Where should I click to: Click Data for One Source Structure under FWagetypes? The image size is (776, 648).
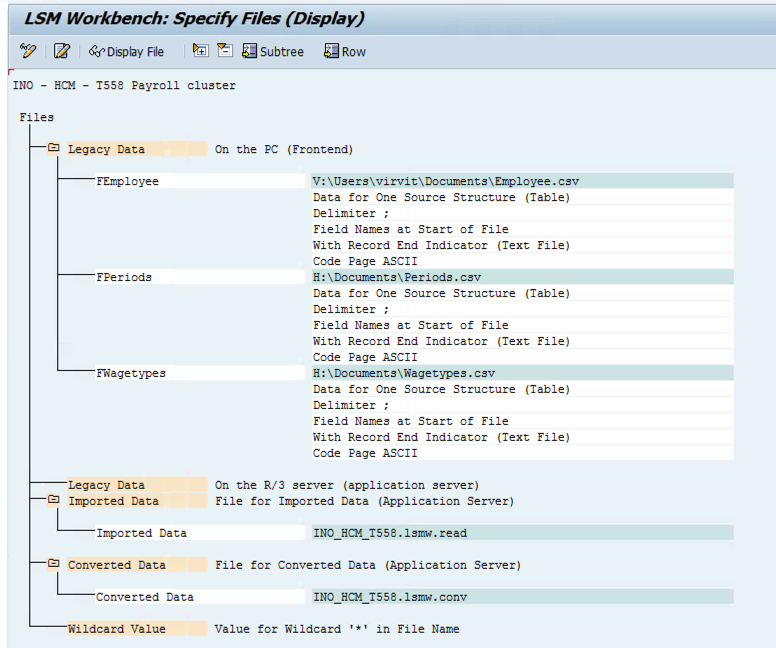523,389
